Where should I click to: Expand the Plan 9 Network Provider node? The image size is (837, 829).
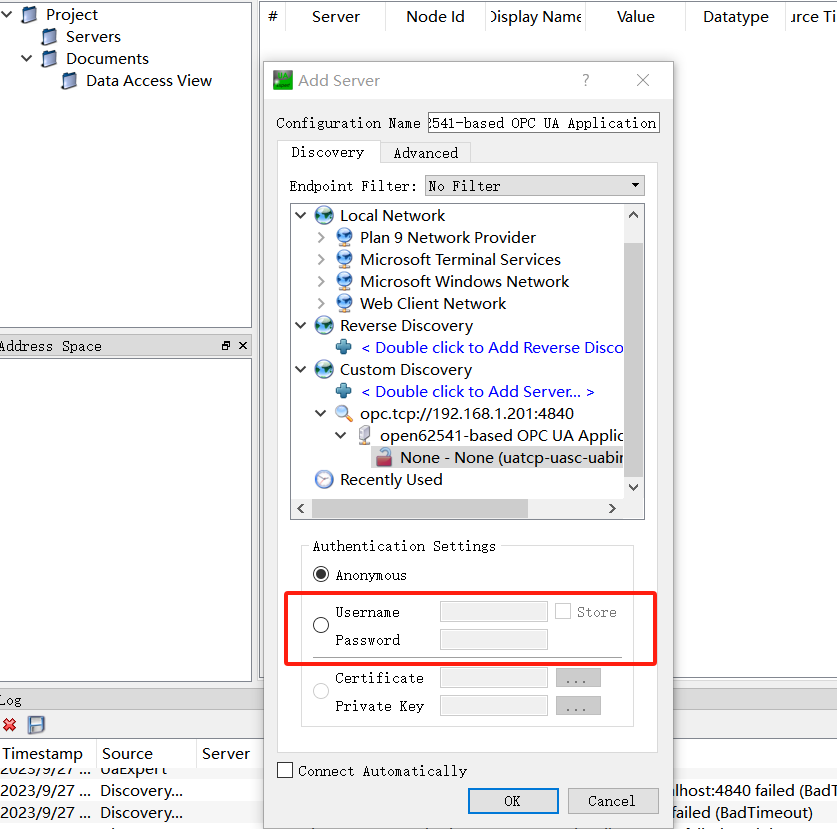coord(321,237)
